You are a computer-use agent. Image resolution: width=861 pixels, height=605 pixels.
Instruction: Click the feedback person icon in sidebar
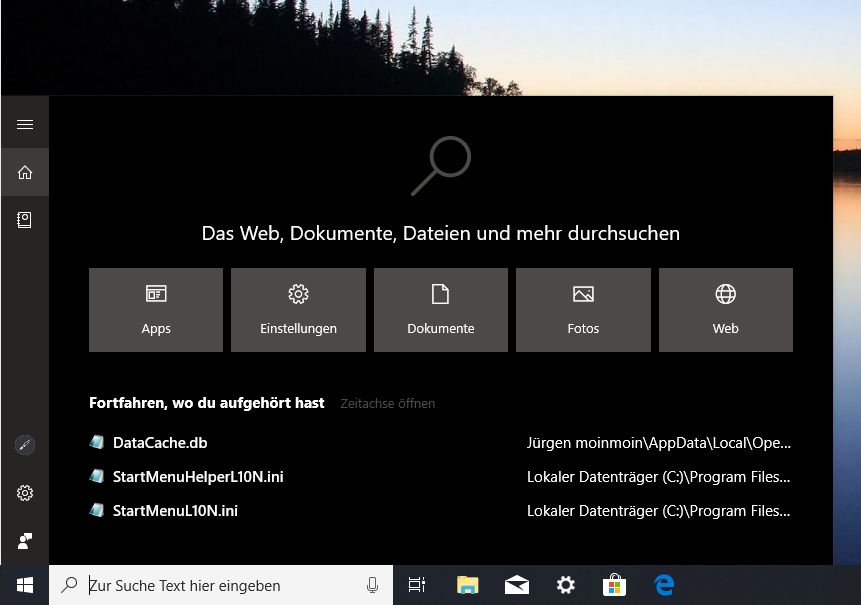25,541
